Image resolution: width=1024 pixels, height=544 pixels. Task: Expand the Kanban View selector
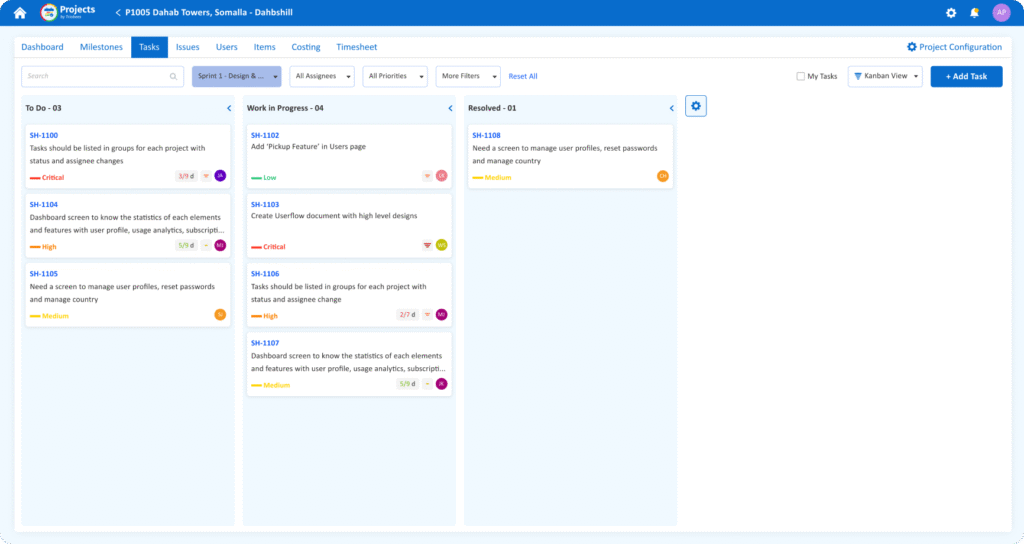pyautogui.click(x=884, y=76)
